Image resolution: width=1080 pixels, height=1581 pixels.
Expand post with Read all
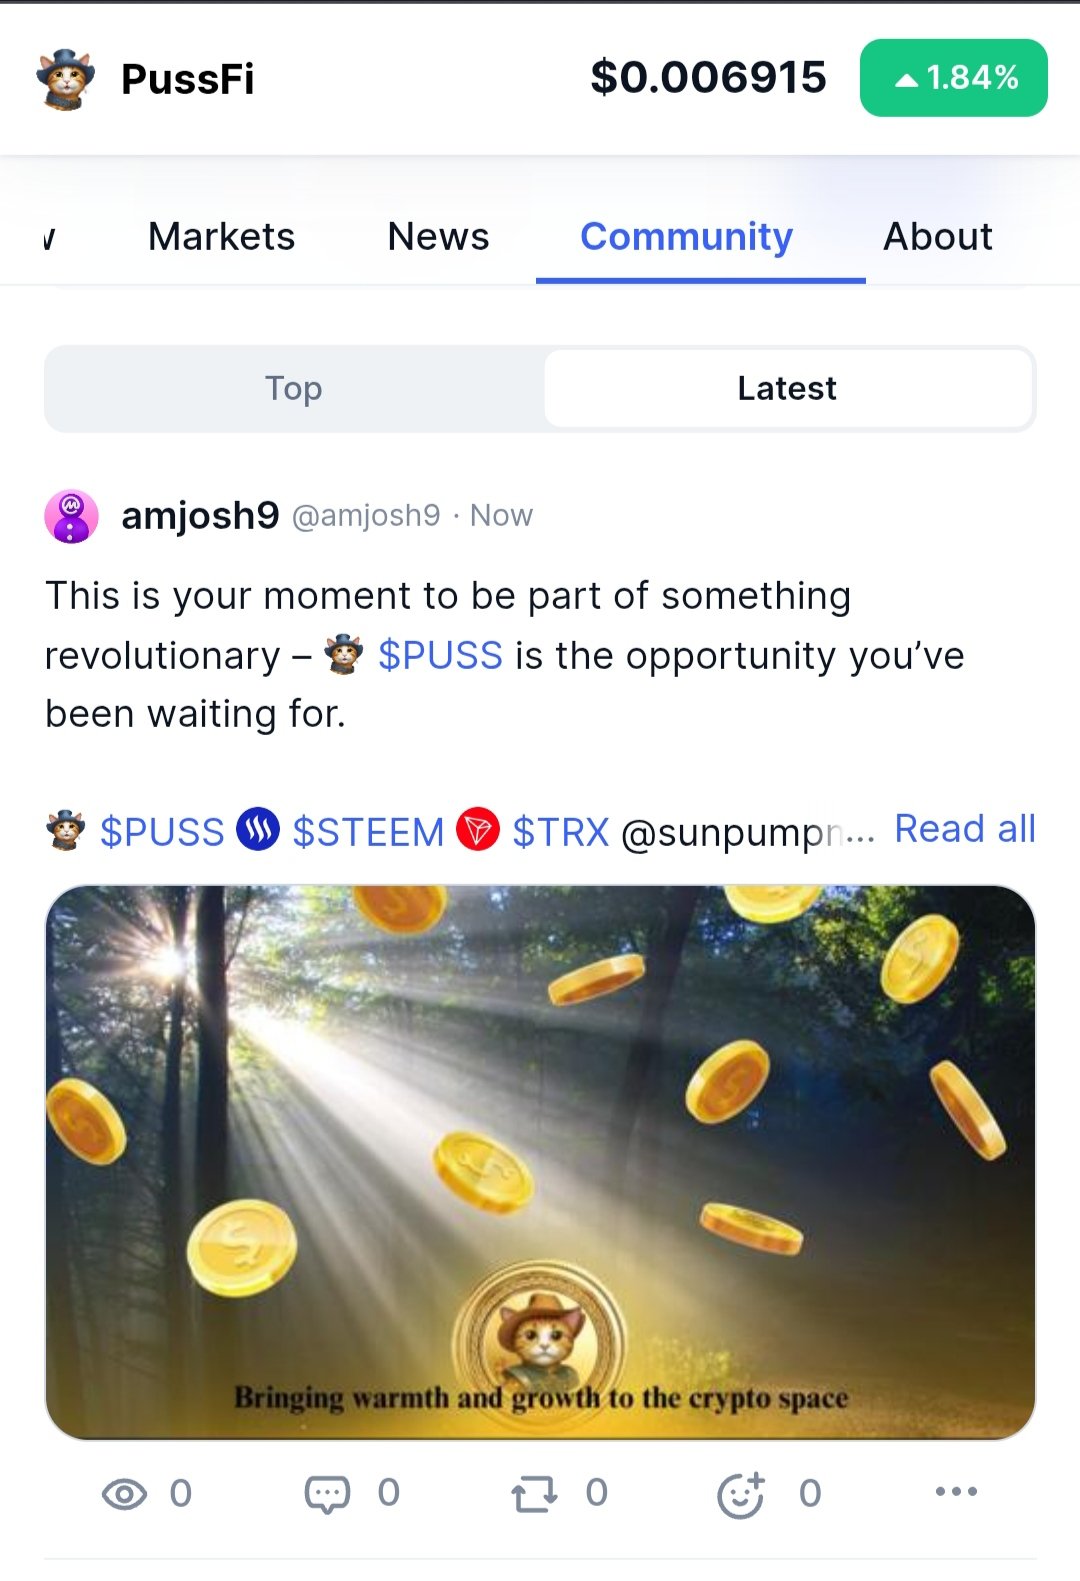tap(964, 829)
